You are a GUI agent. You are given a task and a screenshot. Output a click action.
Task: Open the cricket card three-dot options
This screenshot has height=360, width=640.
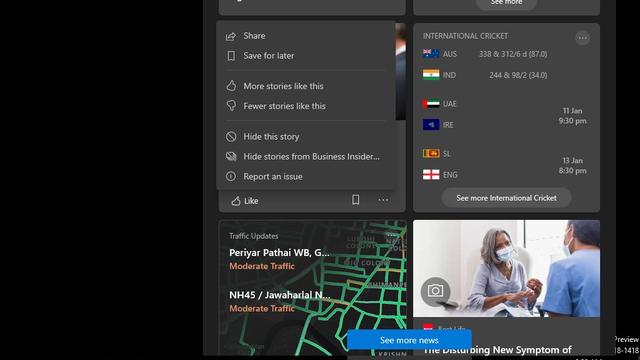582,38
